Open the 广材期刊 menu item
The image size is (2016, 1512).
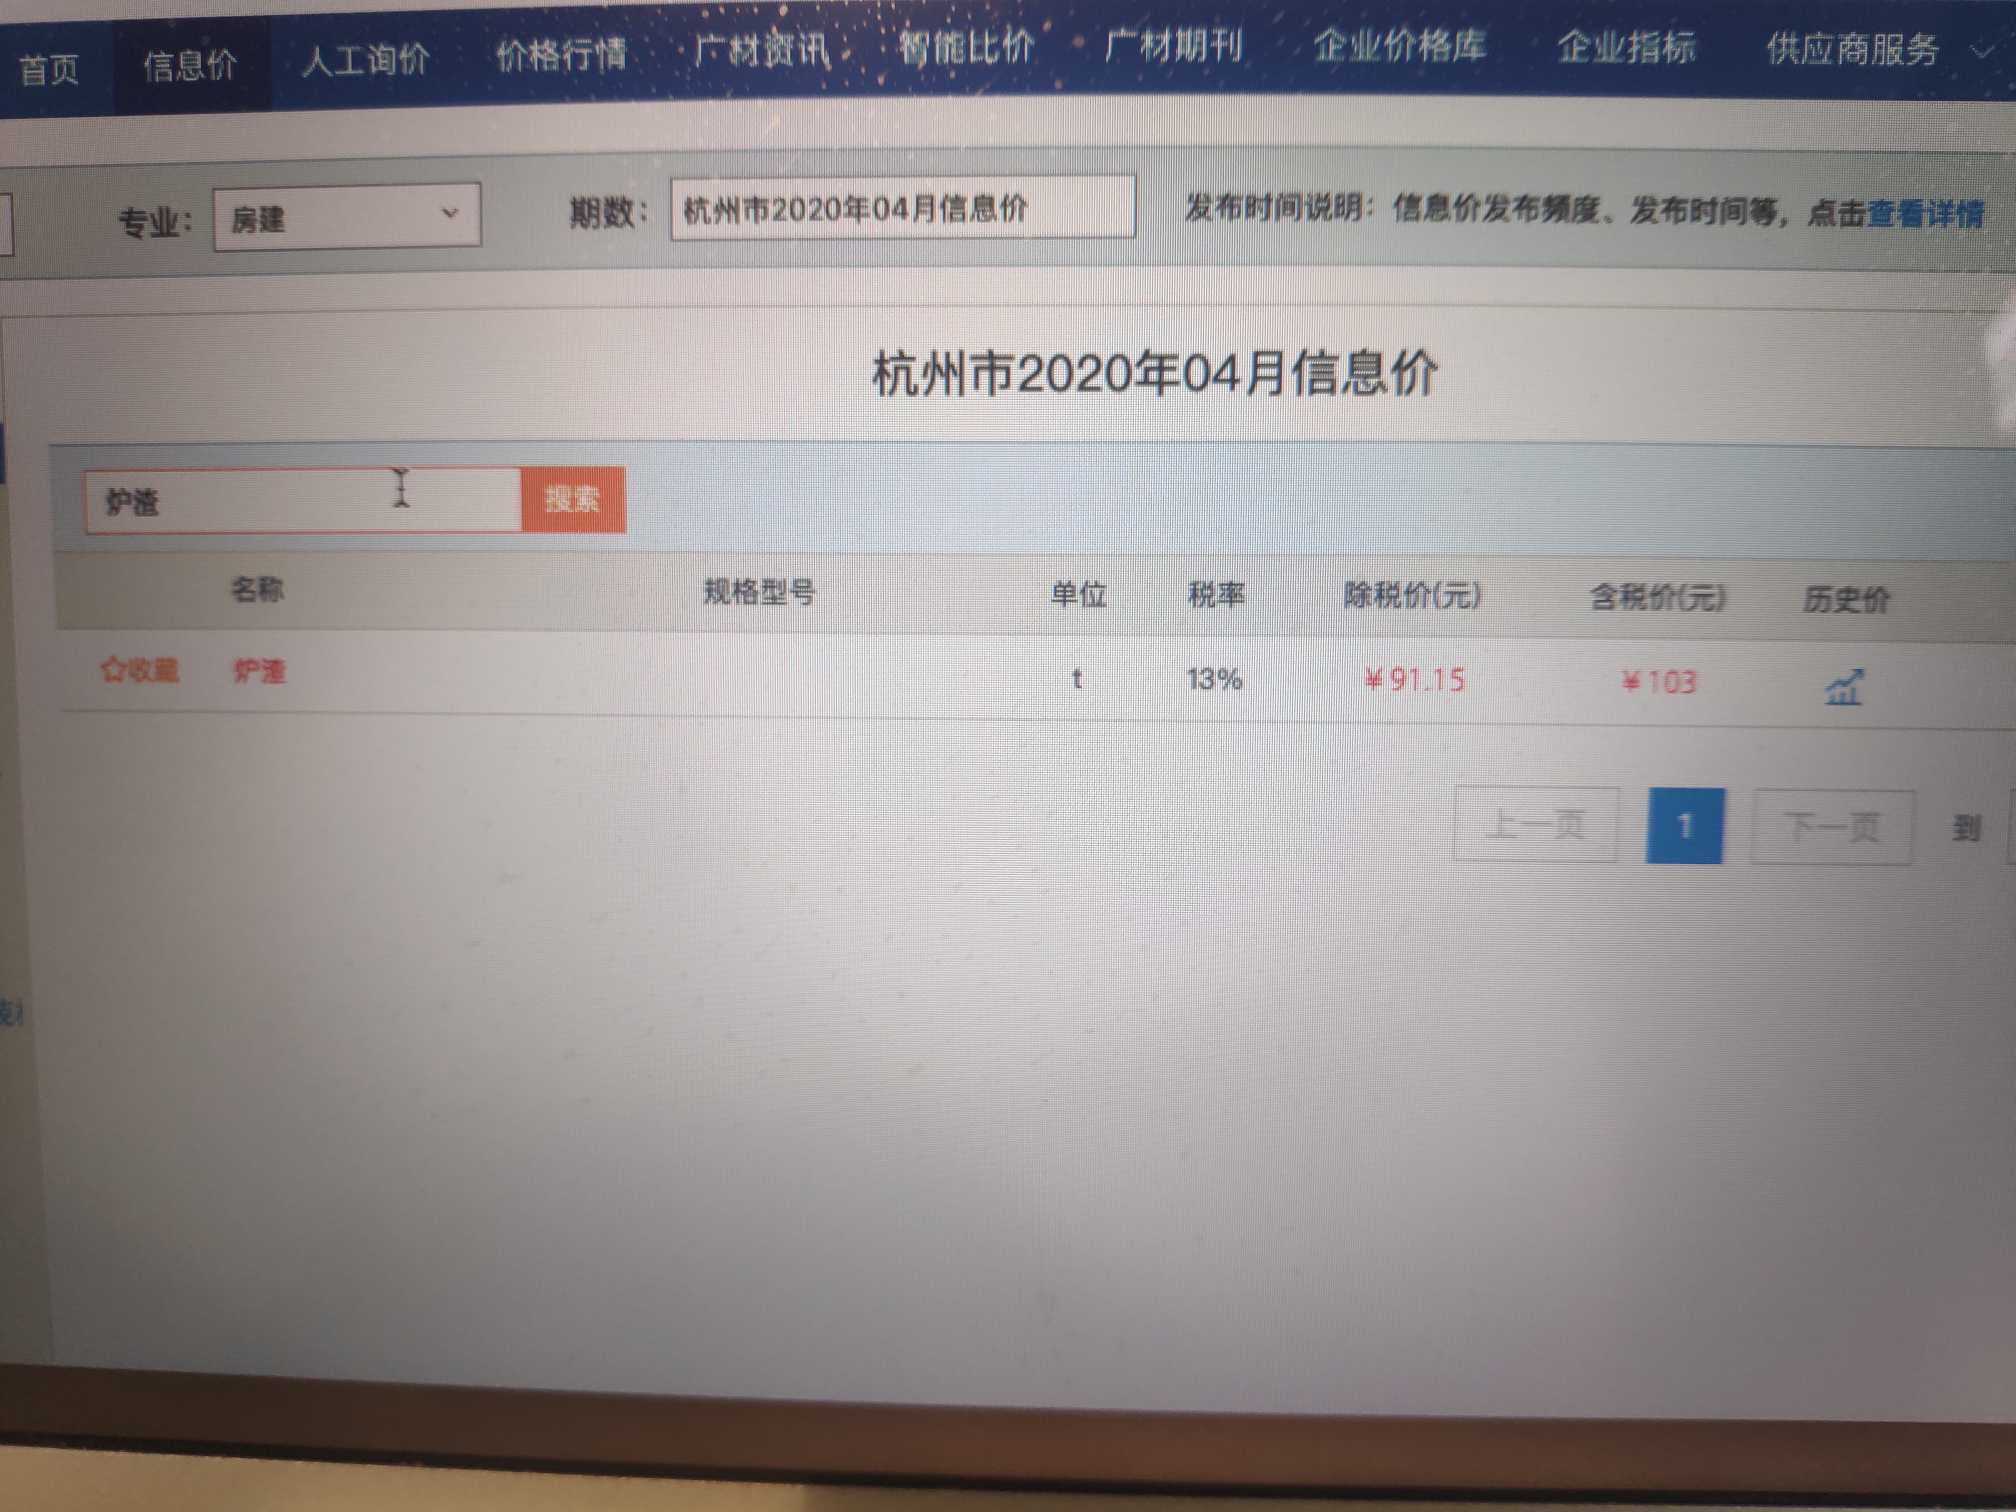click(1174, 46)
